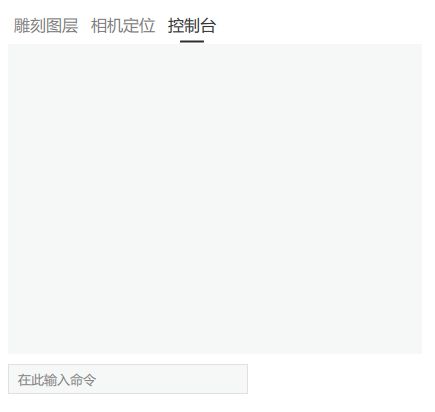This screenshot has height=412, width=435.
Task: Click the 在此输入命令 input field
Action: click(128, 379)
